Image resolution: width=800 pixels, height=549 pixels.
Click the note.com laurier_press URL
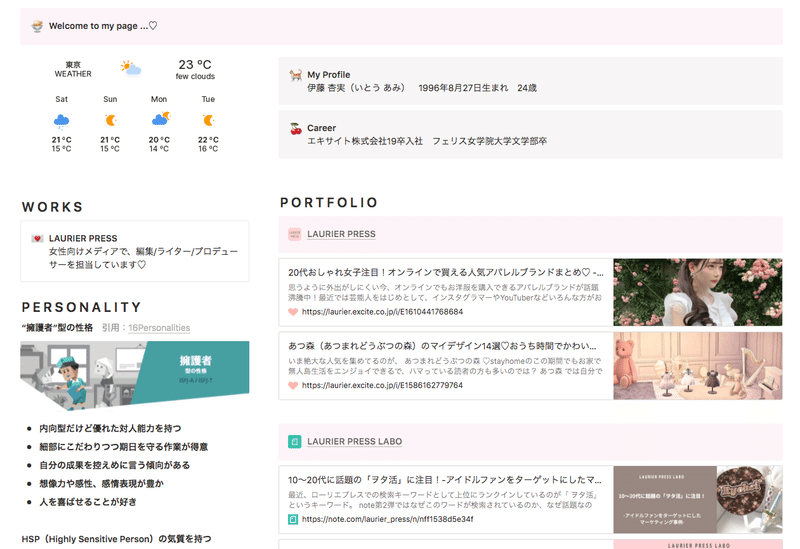pos(387,519)
